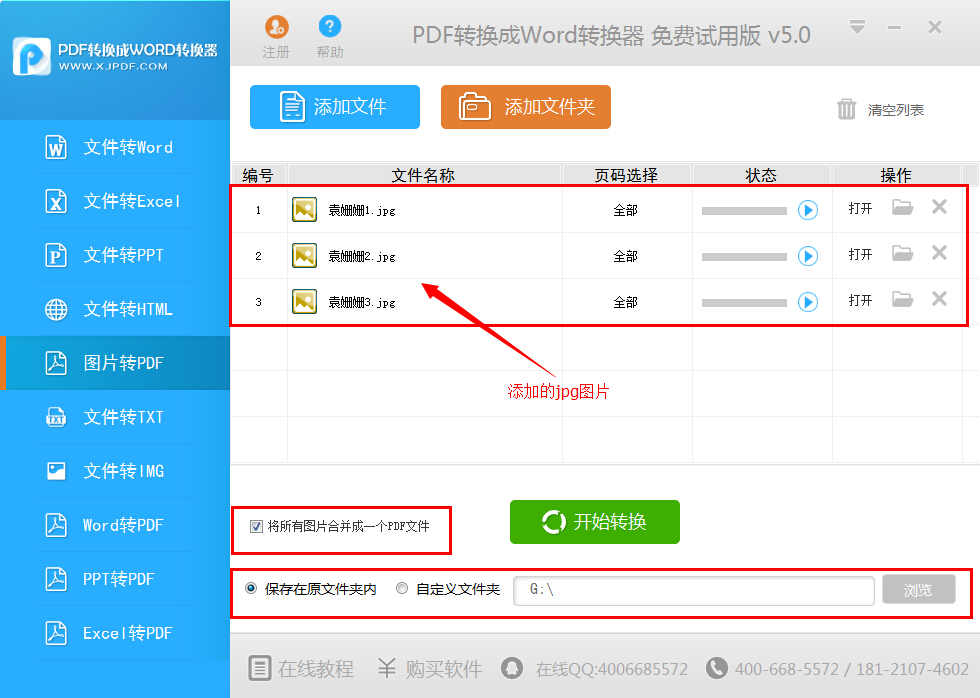This screenshot has width=980, height=698.
Task: Click progress bar of 袁姗姗2.jpg
Action: pos(744,257)
